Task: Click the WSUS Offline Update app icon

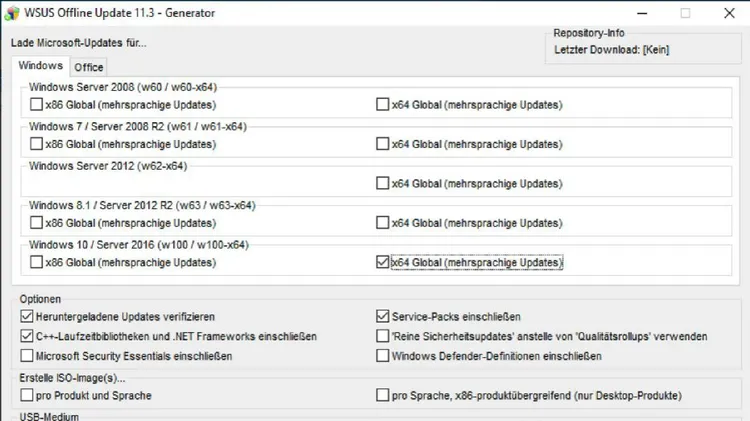Action: (x=11, y=13)
